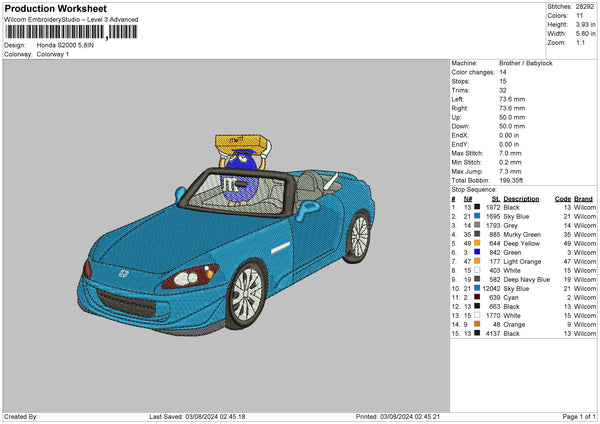Select the Max Stitch value 7.0 mm
Viewport: 600px width, 424px height.
510,153
